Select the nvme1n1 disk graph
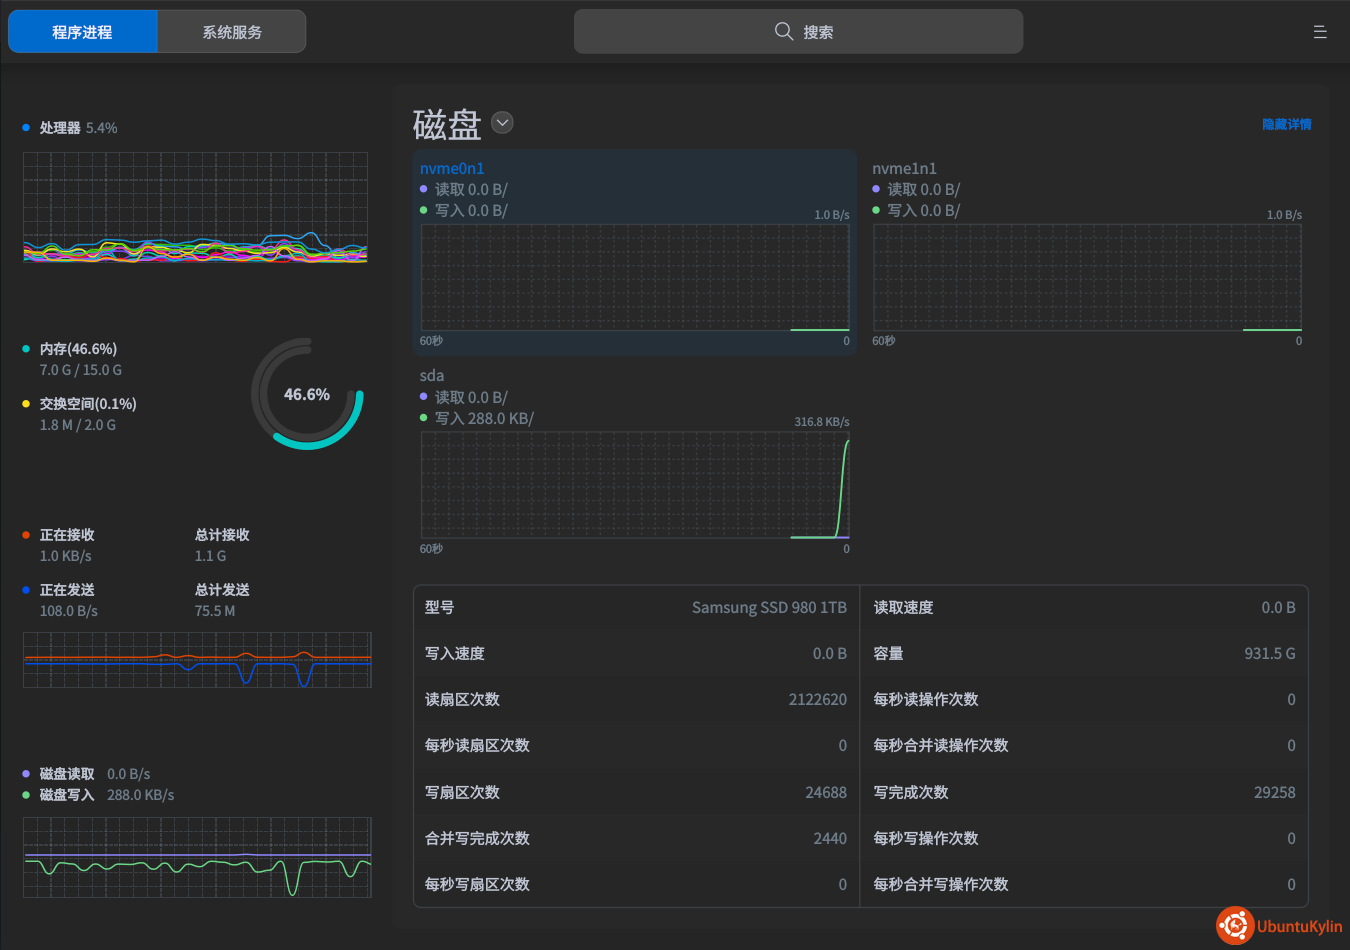 point(1087,276)
